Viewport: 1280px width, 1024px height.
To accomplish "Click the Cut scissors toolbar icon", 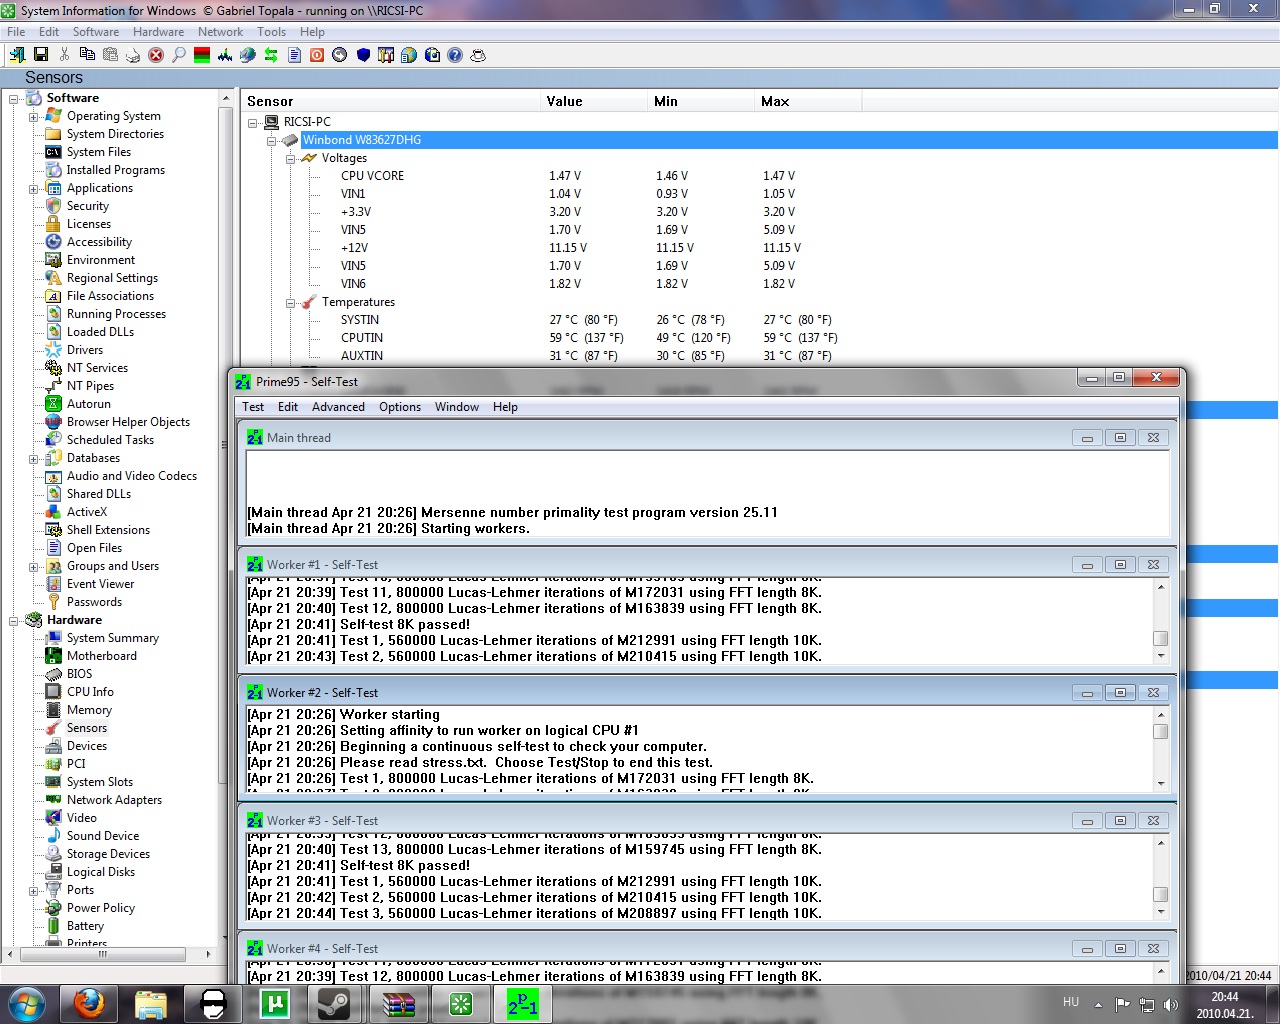I will pyautogui.click(x=64, y=55).
